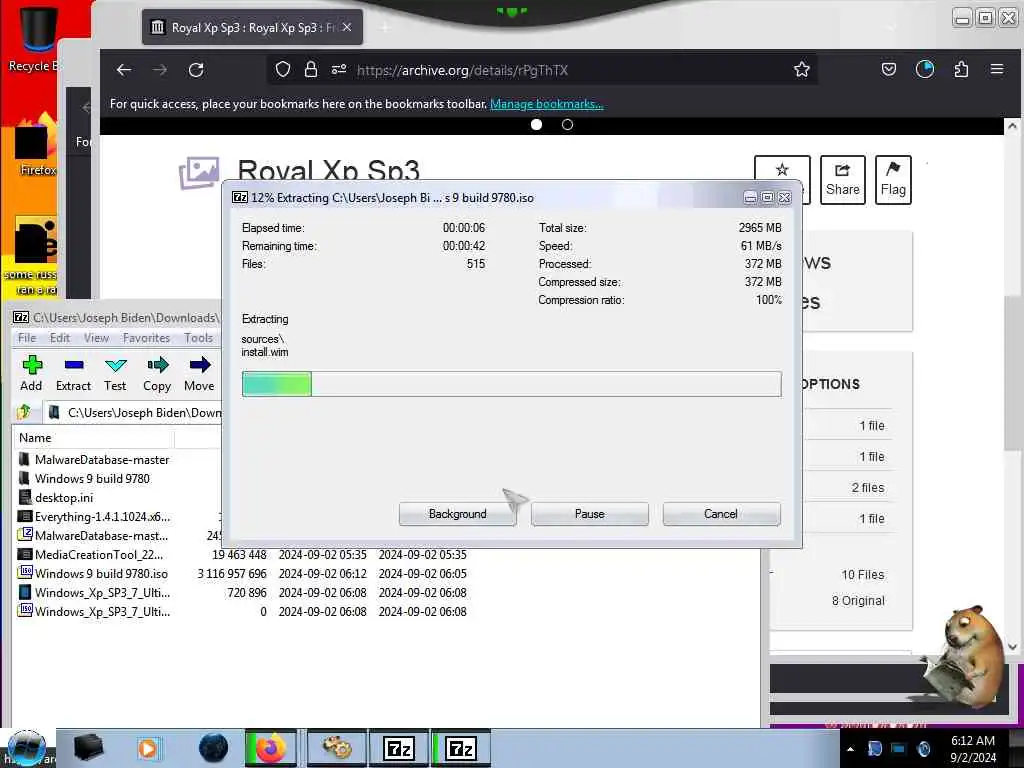1024x768 pixels.
Task: Bookmark this page with the star icon
Action: coord(802,69)
